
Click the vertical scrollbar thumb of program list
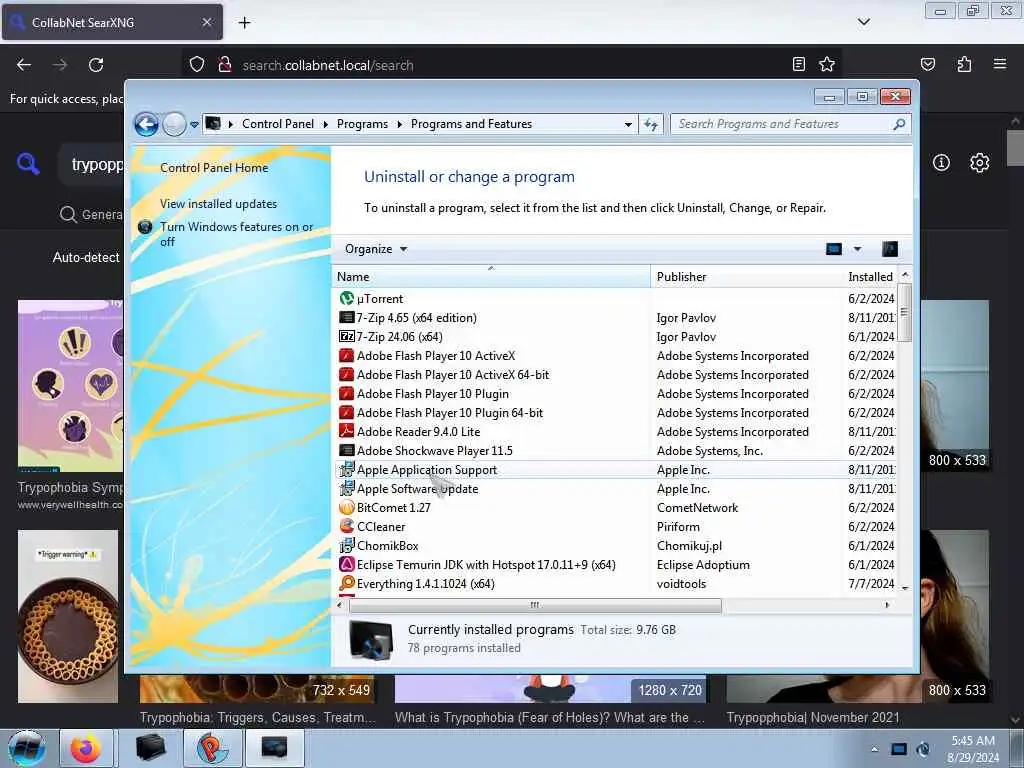tap(904, 312)
